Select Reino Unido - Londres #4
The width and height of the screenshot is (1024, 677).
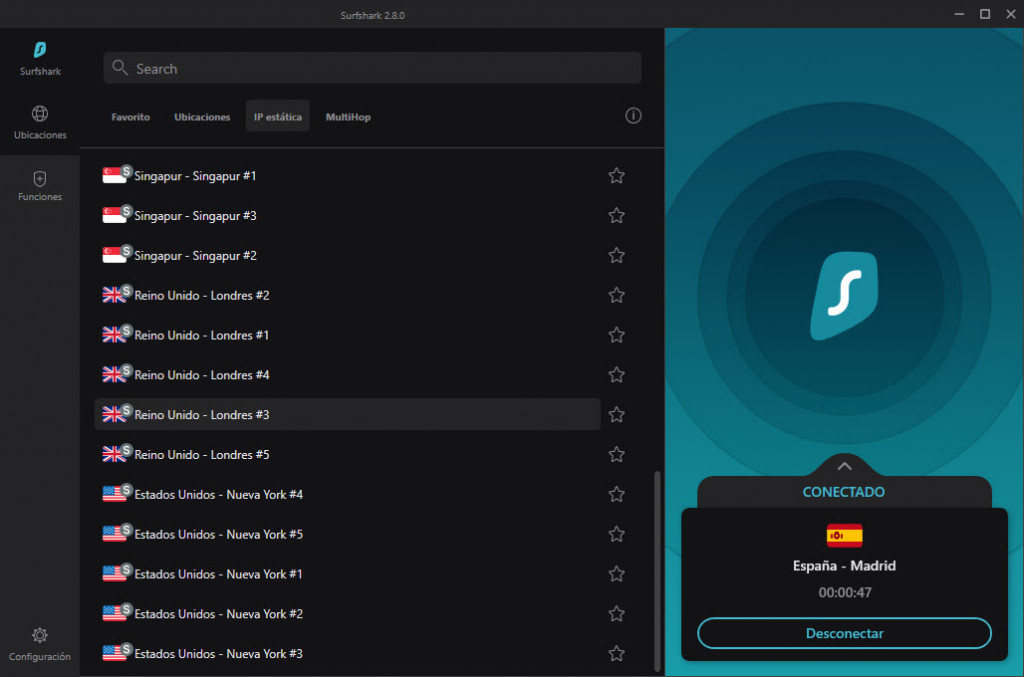pos(347,375)
